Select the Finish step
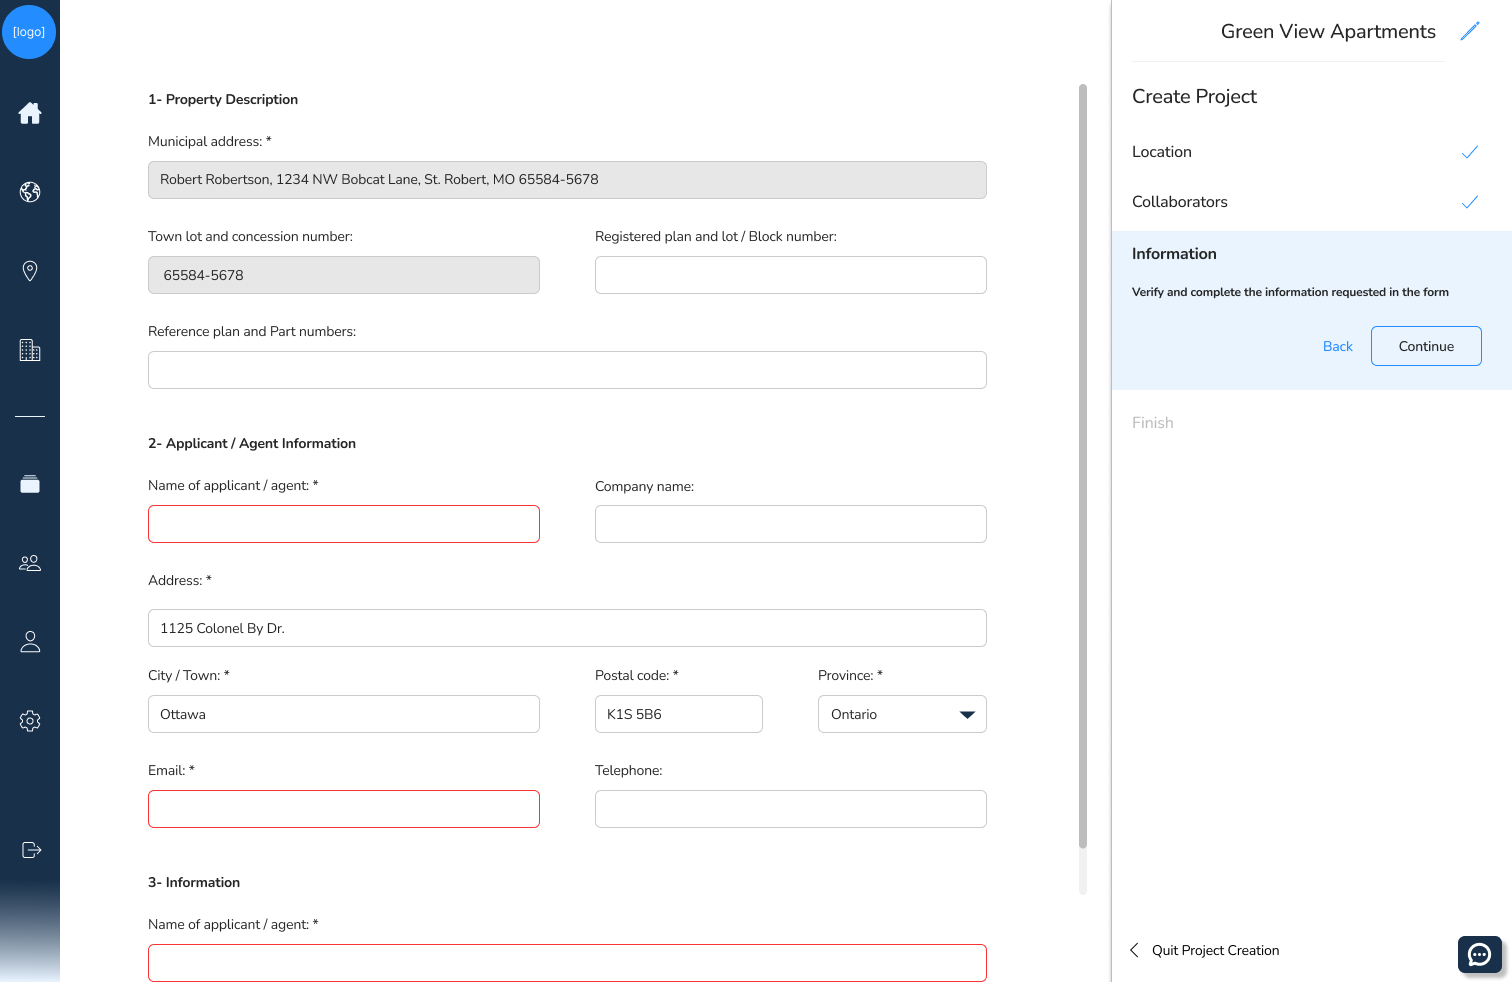Image resolution: width=1512 pixels, height=982 pixels. (x=1153, y=423)
